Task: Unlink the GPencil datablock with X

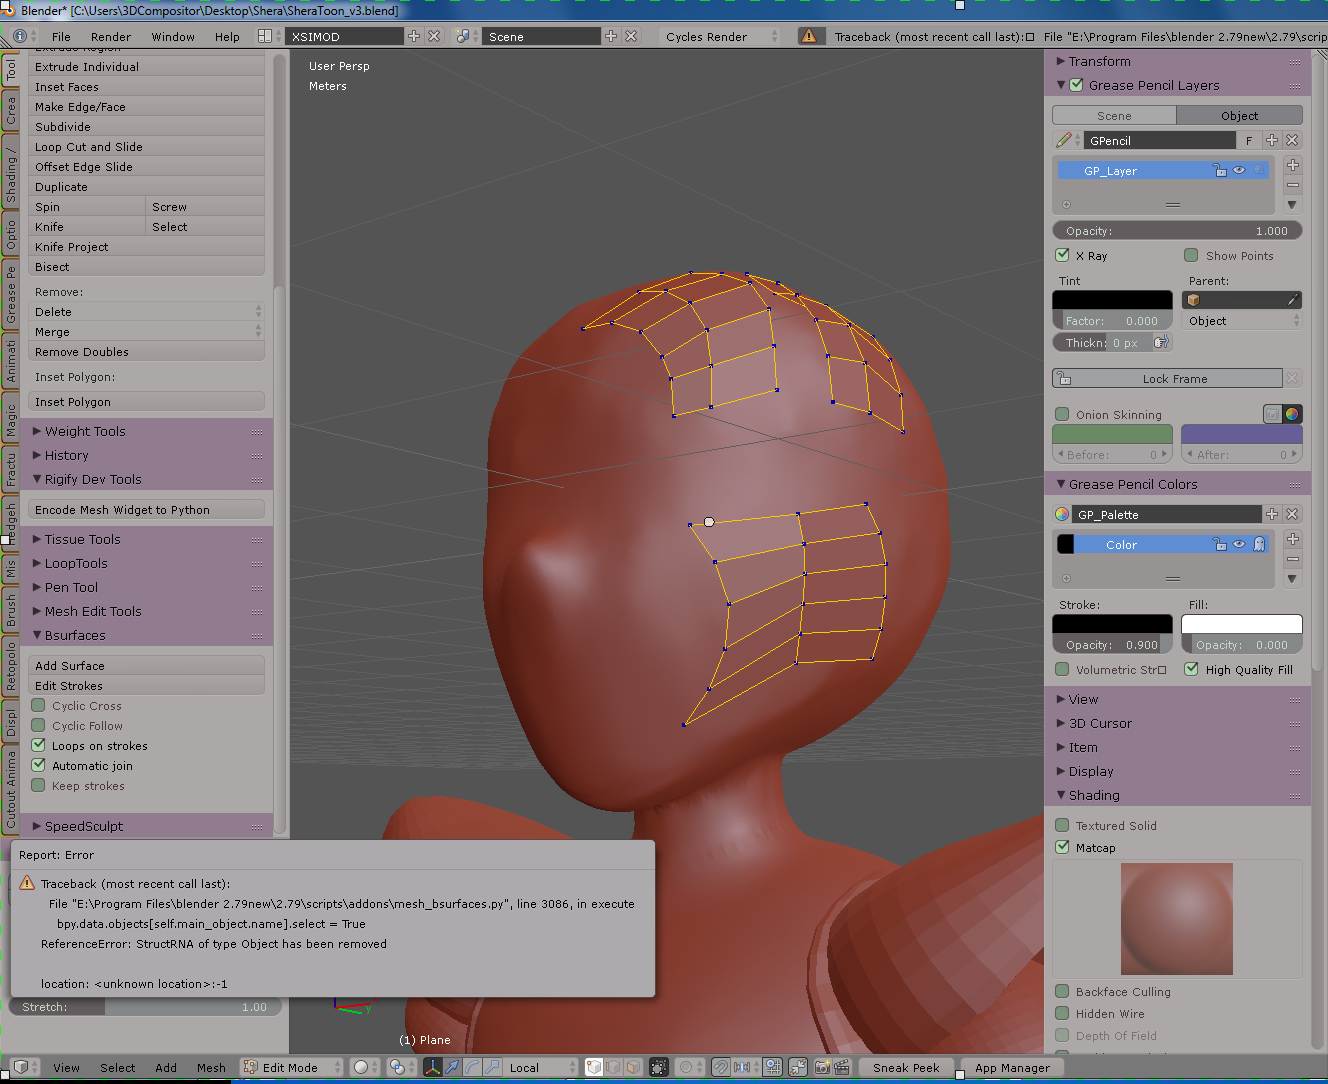Action: [1292, 140]
